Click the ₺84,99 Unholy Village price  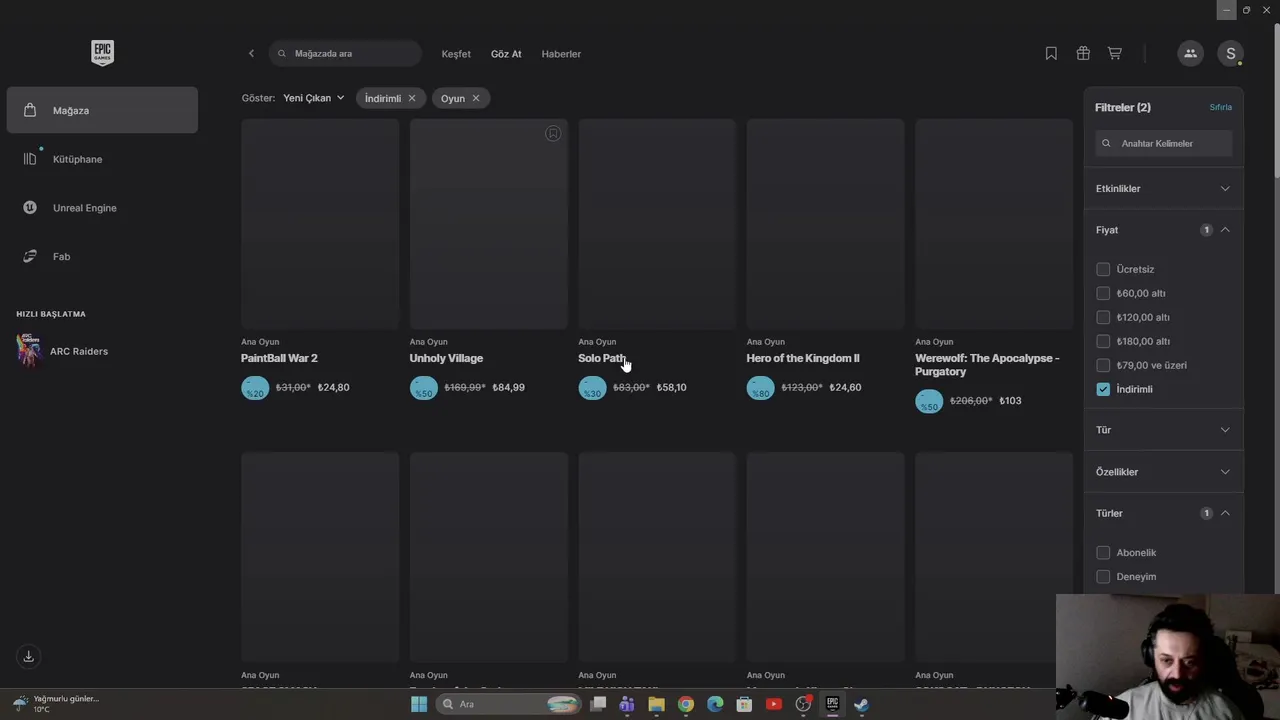508,387
